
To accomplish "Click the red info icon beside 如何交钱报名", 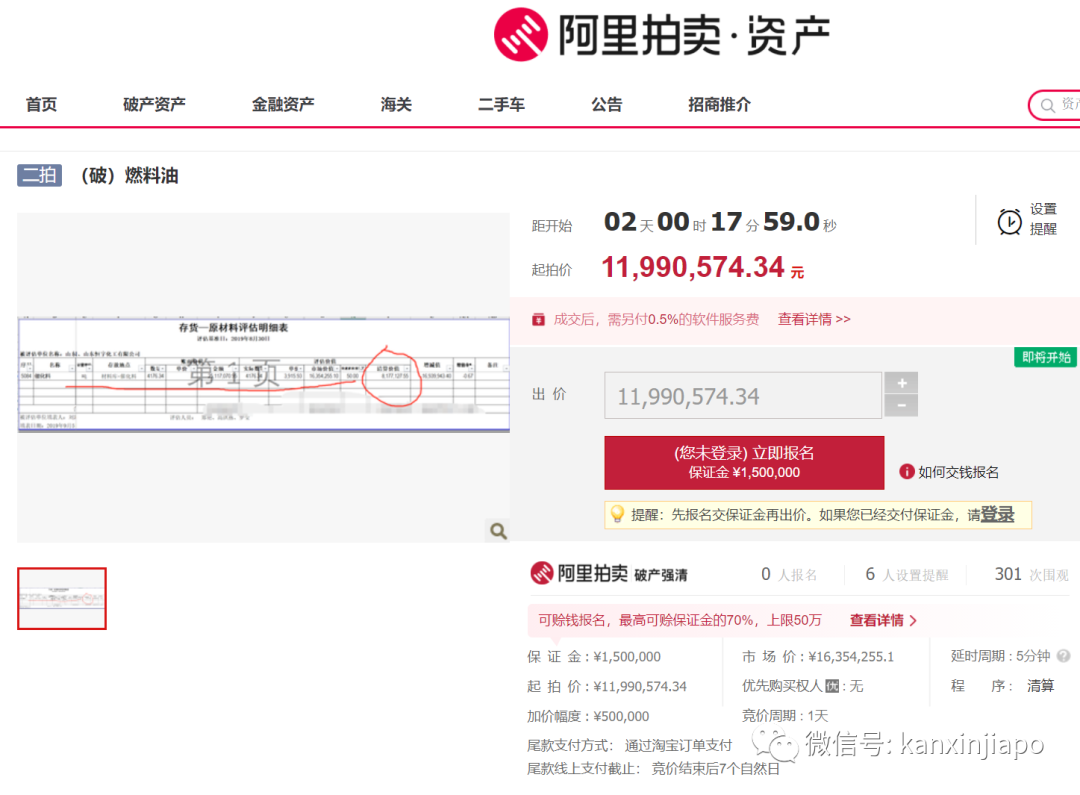I will [907, 472].
